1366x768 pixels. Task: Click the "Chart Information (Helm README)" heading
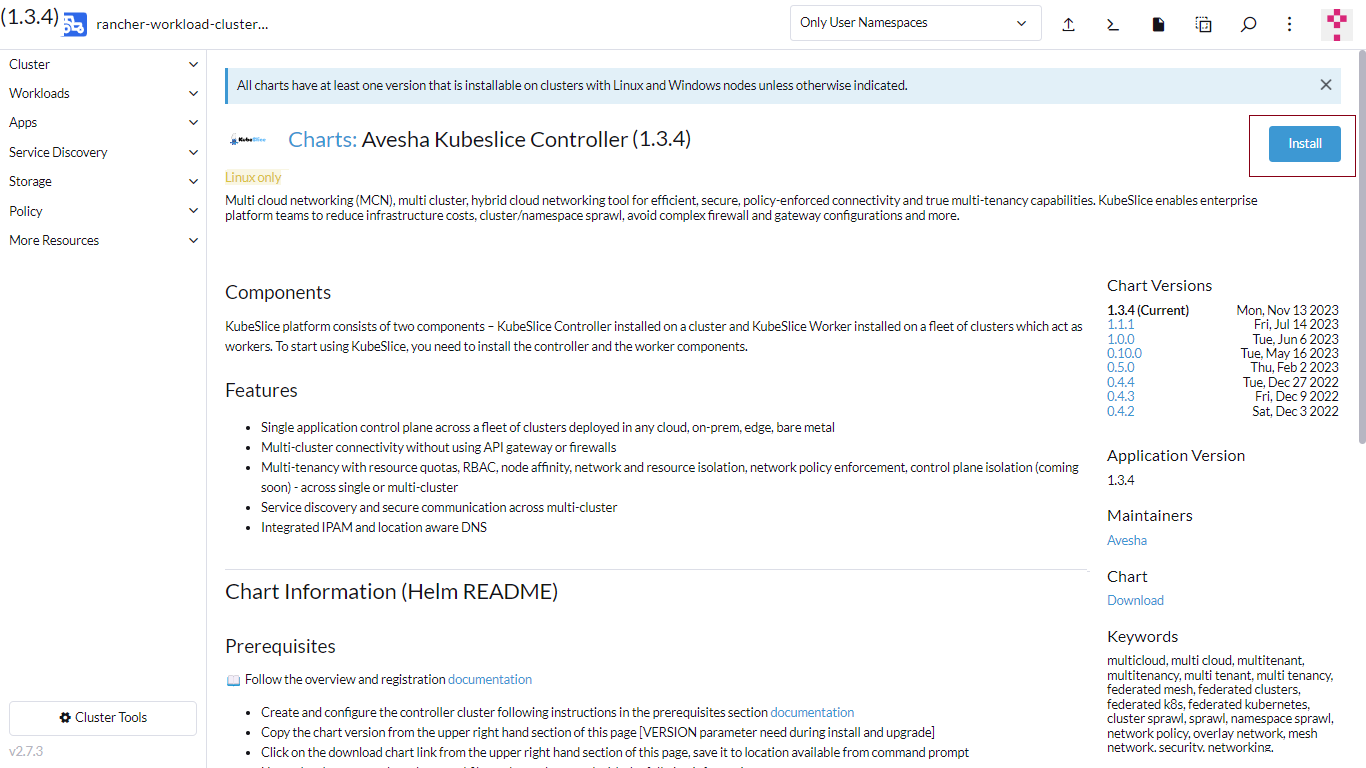click(391, 592)
